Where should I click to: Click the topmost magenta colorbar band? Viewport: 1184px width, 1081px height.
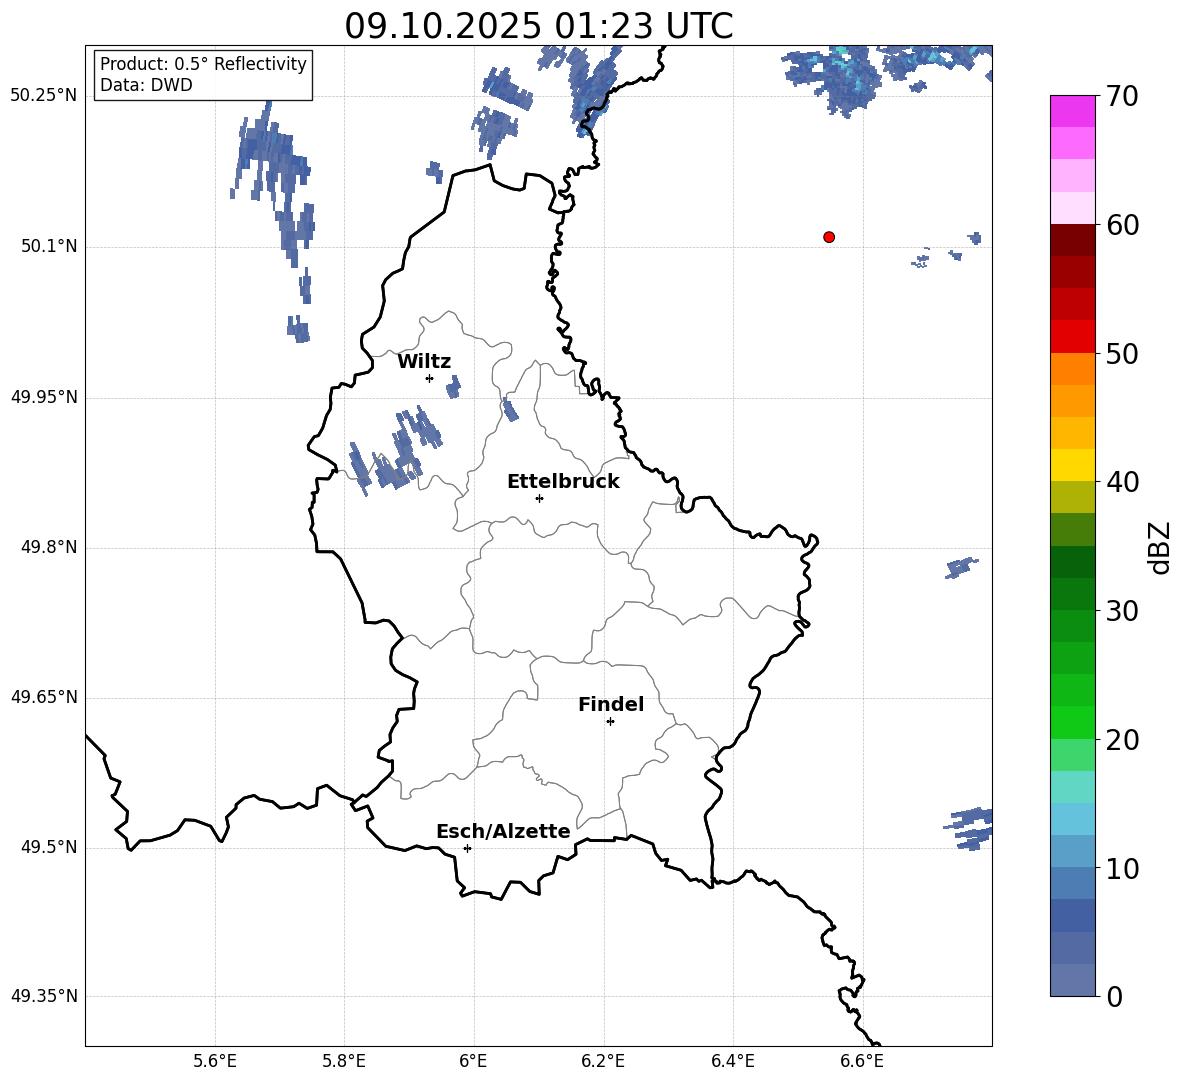(1072, 112)
